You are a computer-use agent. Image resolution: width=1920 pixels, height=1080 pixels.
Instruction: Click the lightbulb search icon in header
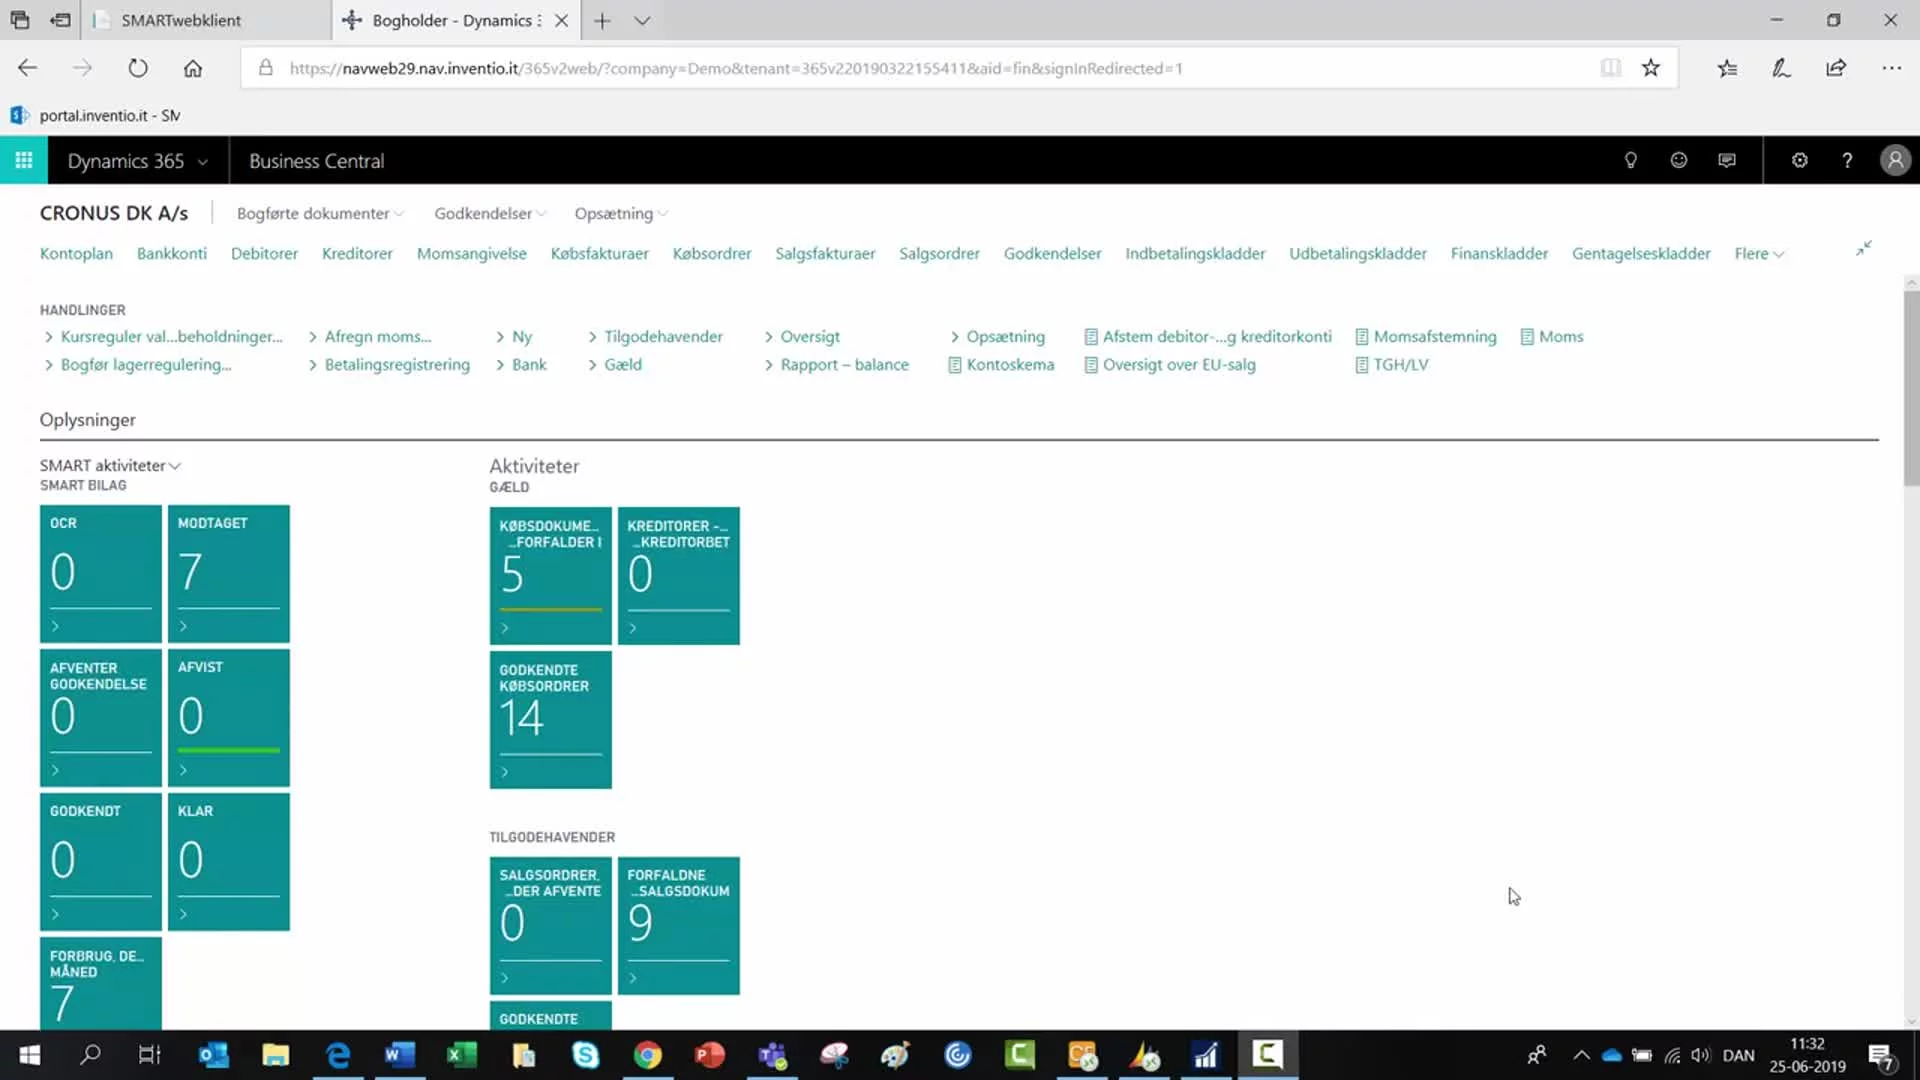[x=1630, y=160]
